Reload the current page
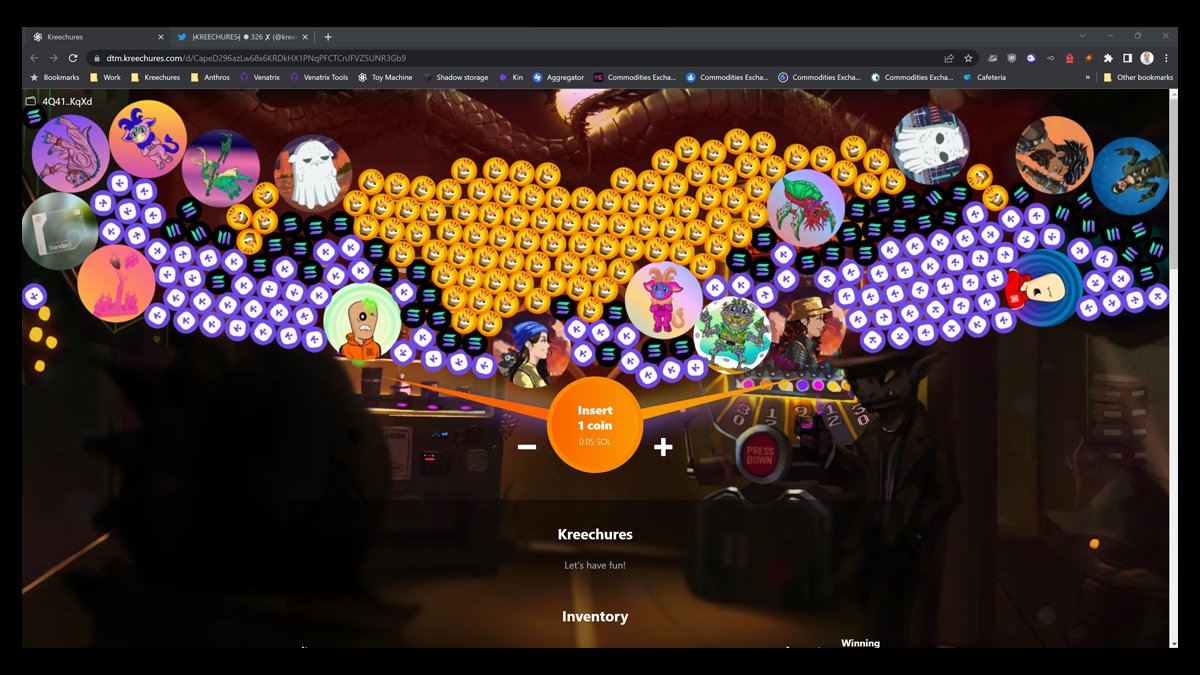The image size is (1200, 675). [73, 58]
